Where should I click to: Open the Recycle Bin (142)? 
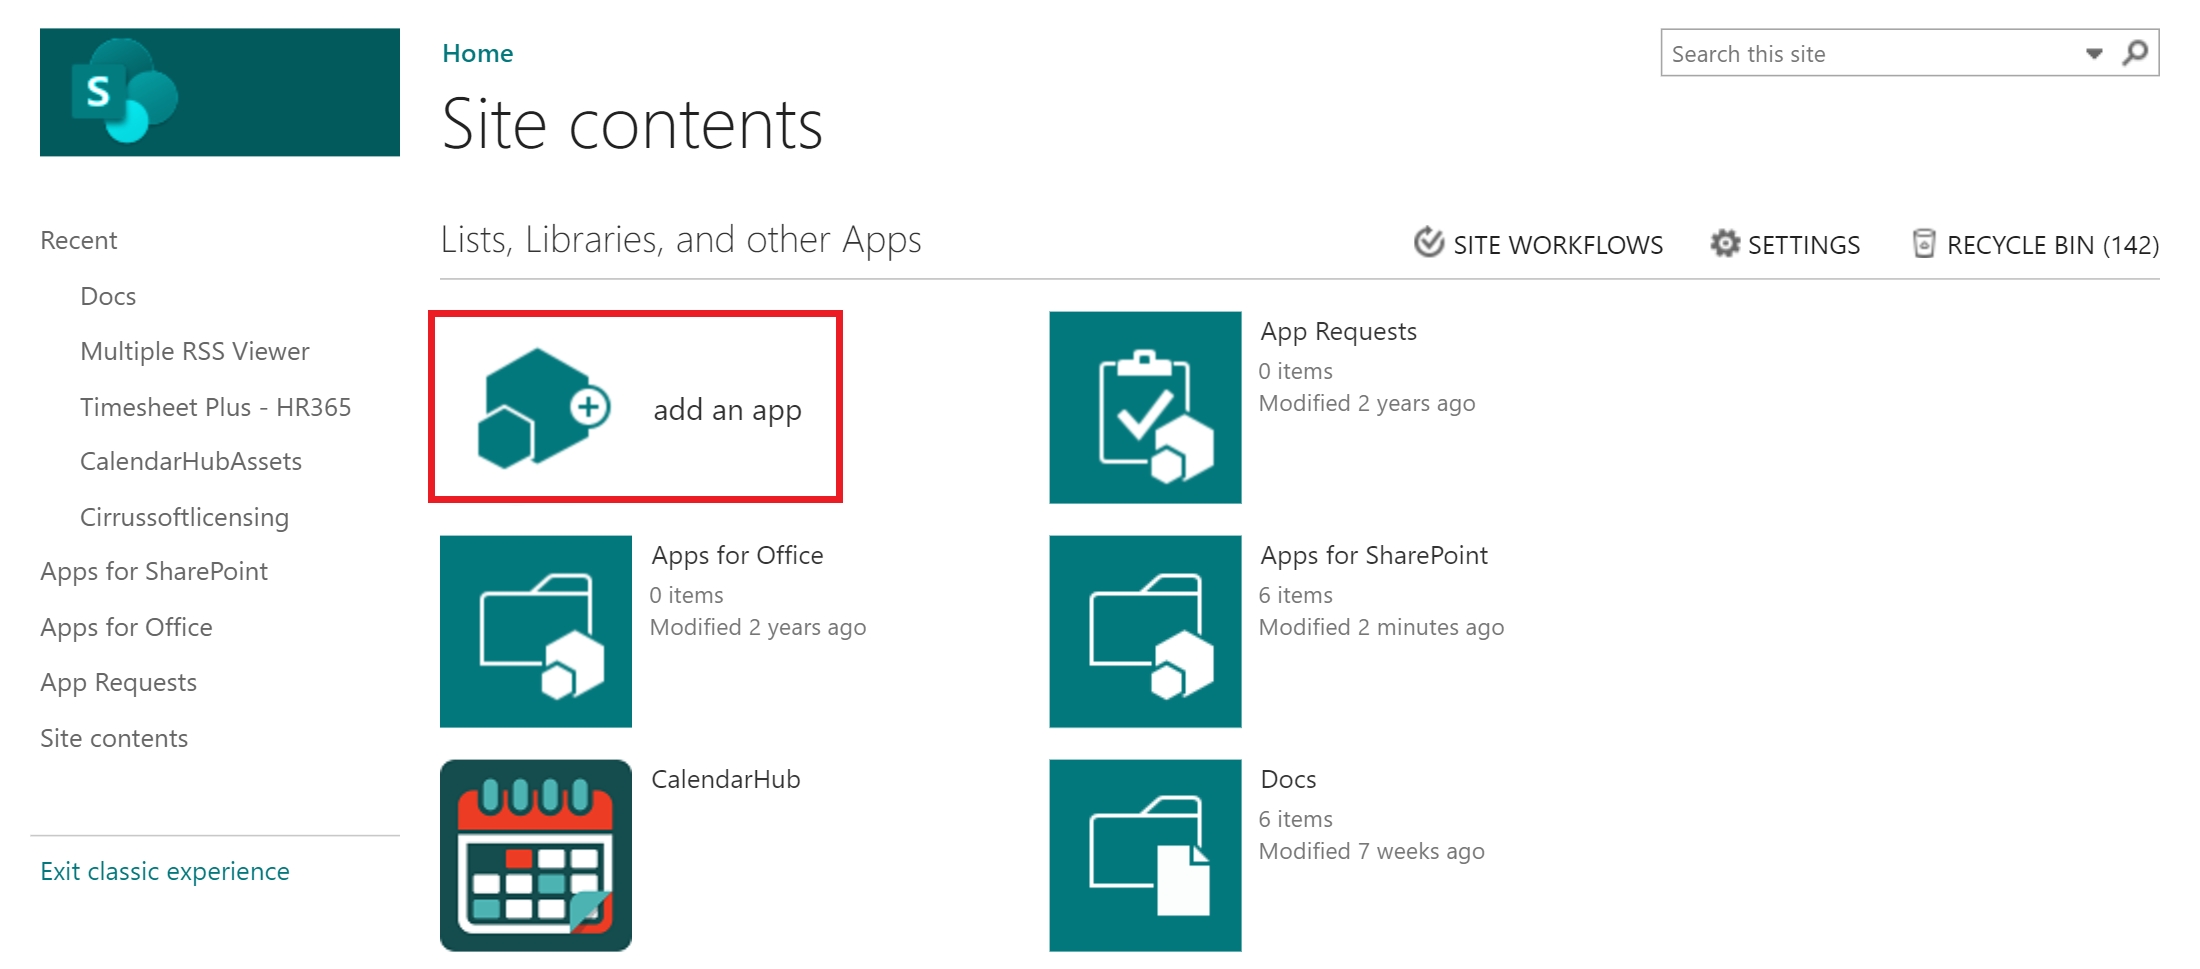[x=2035, y=244]
